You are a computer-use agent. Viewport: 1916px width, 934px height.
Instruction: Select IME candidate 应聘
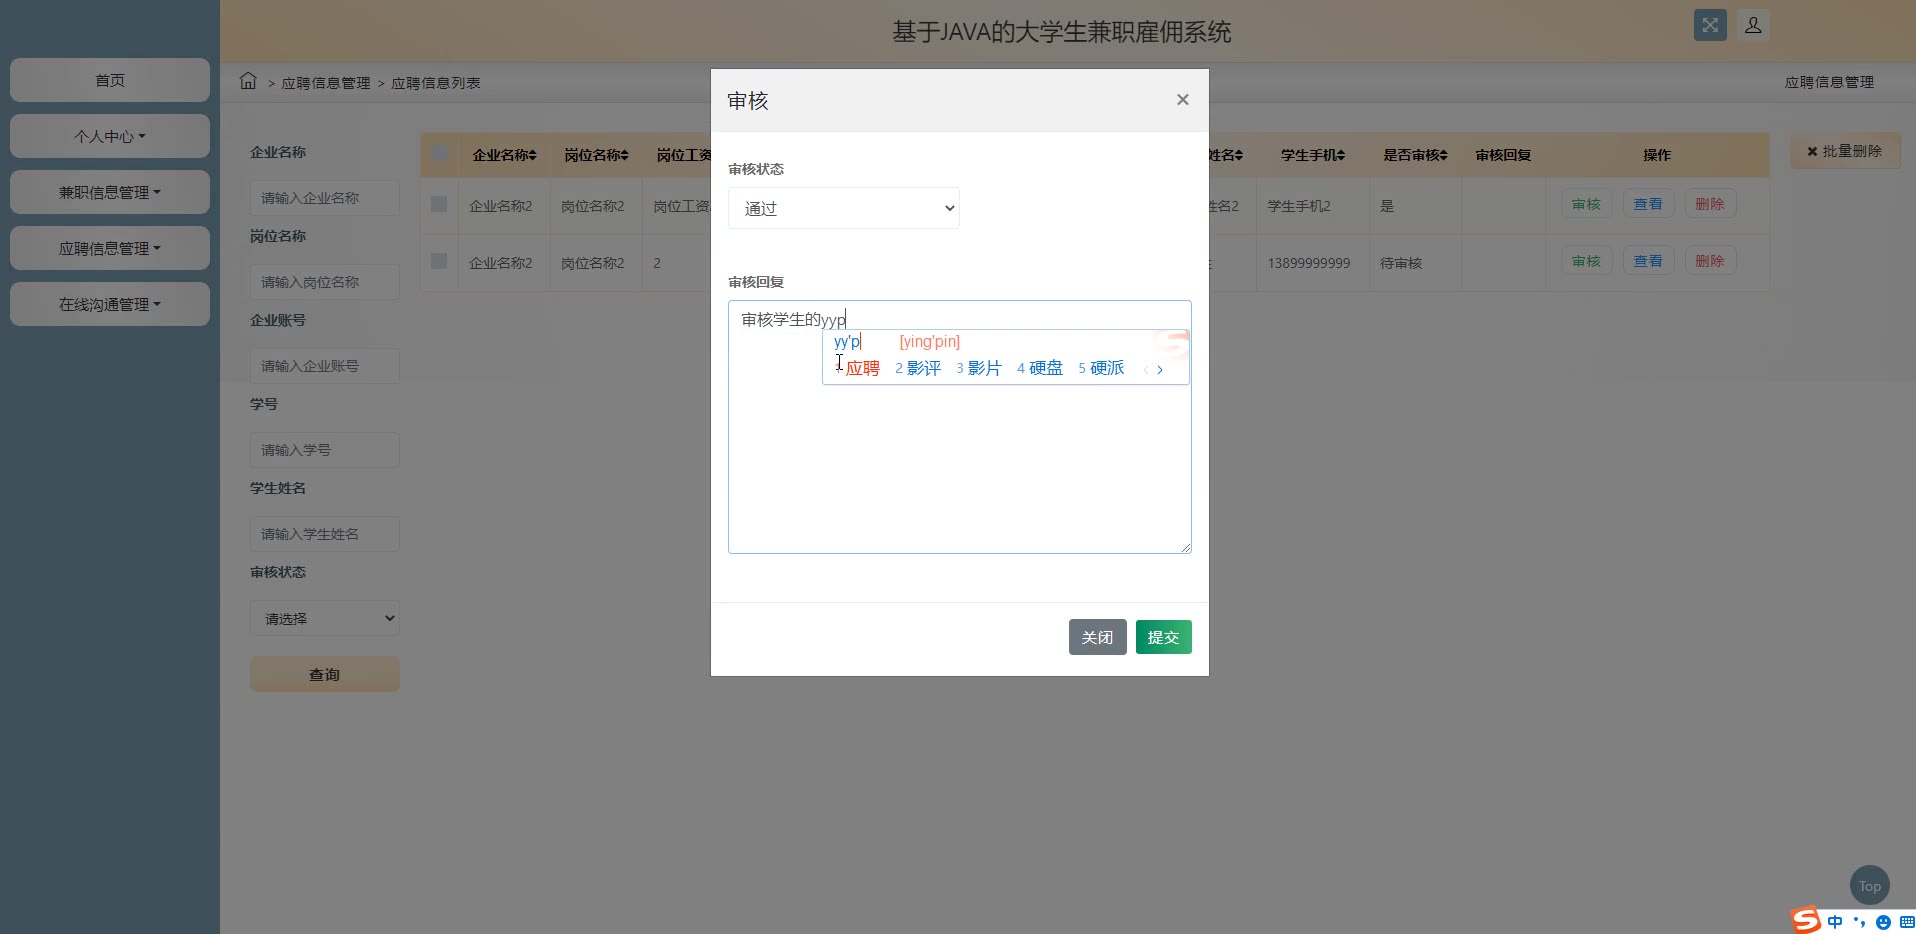pos(862,368)
